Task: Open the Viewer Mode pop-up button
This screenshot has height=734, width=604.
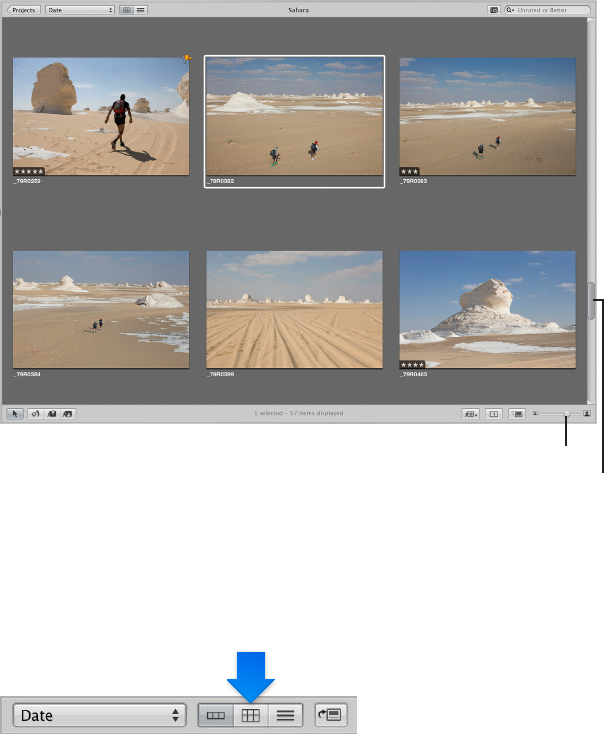Action: point(471,414)
